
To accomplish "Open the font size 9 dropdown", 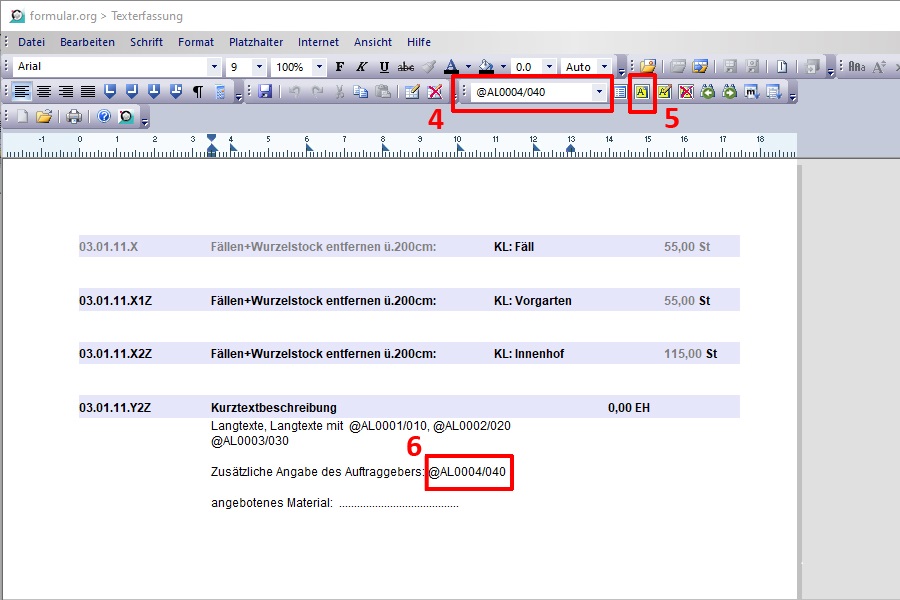I will pos(259,67).
